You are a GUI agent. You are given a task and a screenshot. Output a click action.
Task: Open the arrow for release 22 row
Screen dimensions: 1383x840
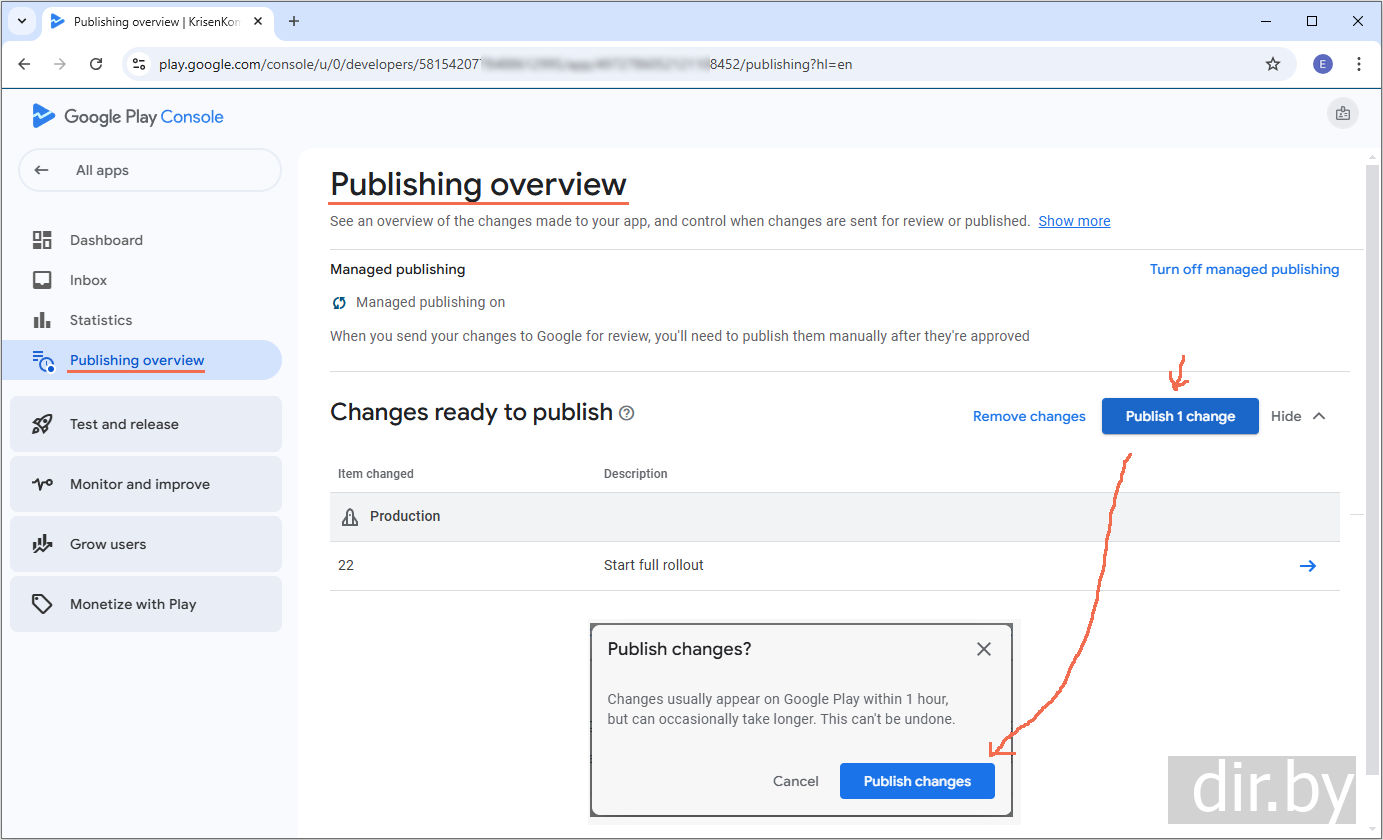pyautogui.click(x=1307, y=566)
